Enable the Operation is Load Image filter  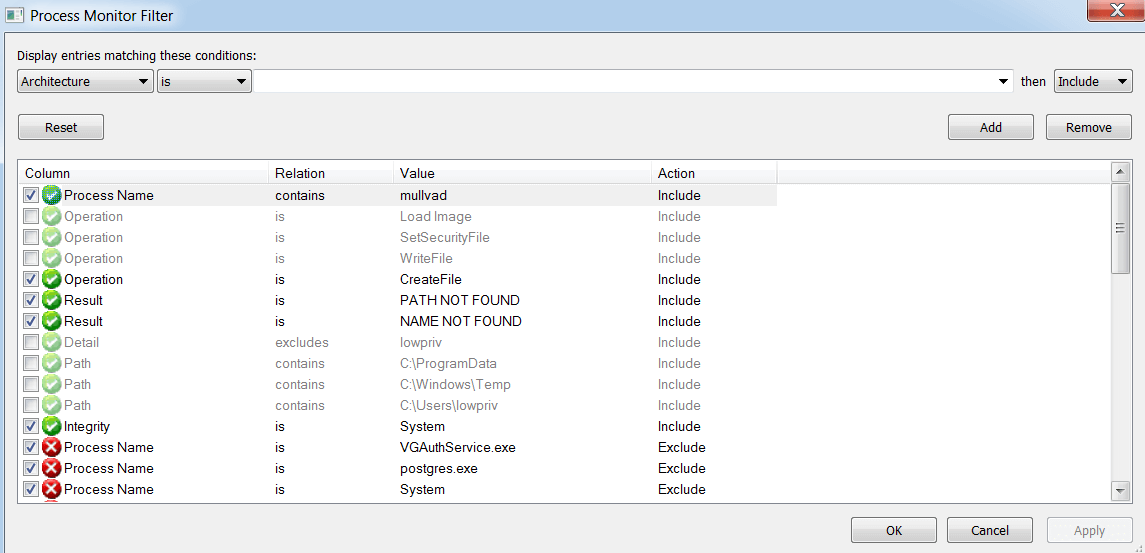[31, 216]
